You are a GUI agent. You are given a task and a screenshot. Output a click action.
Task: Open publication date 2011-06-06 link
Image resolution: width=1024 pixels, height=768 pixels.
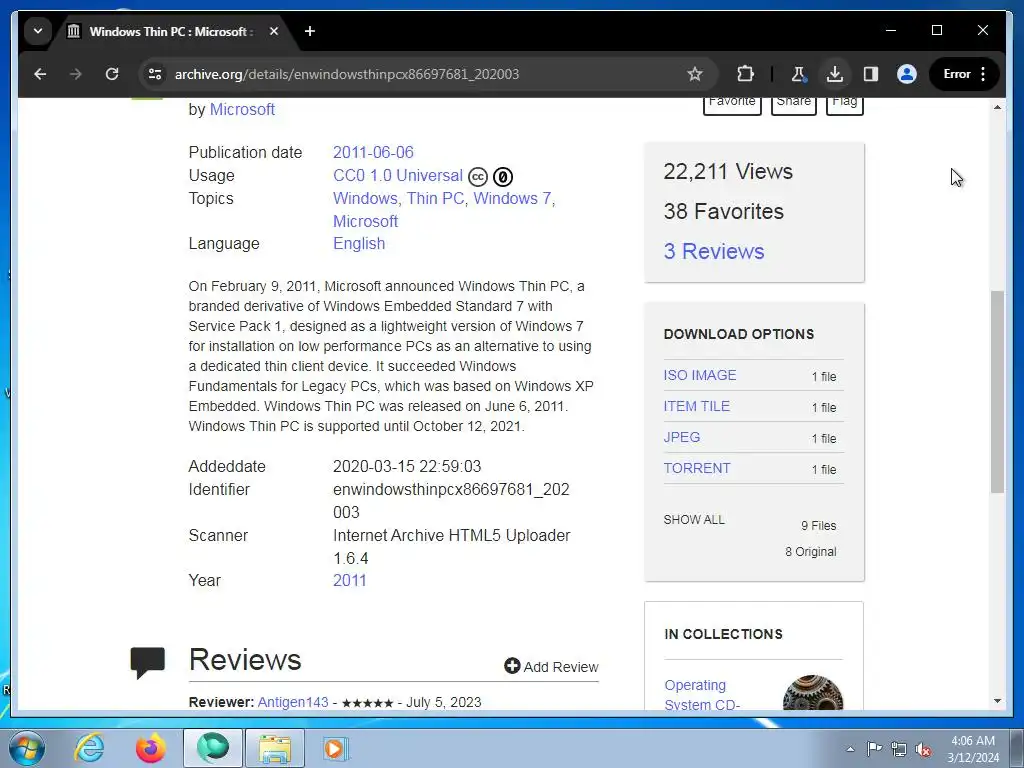pos(373,152)
